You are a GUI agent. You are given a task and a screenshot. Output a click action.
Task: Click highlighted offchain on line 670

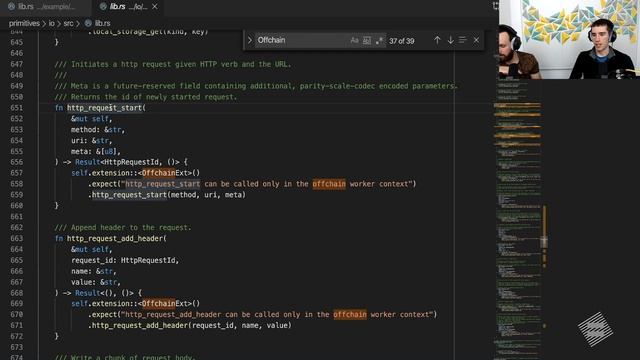click(x=350, y=315)
